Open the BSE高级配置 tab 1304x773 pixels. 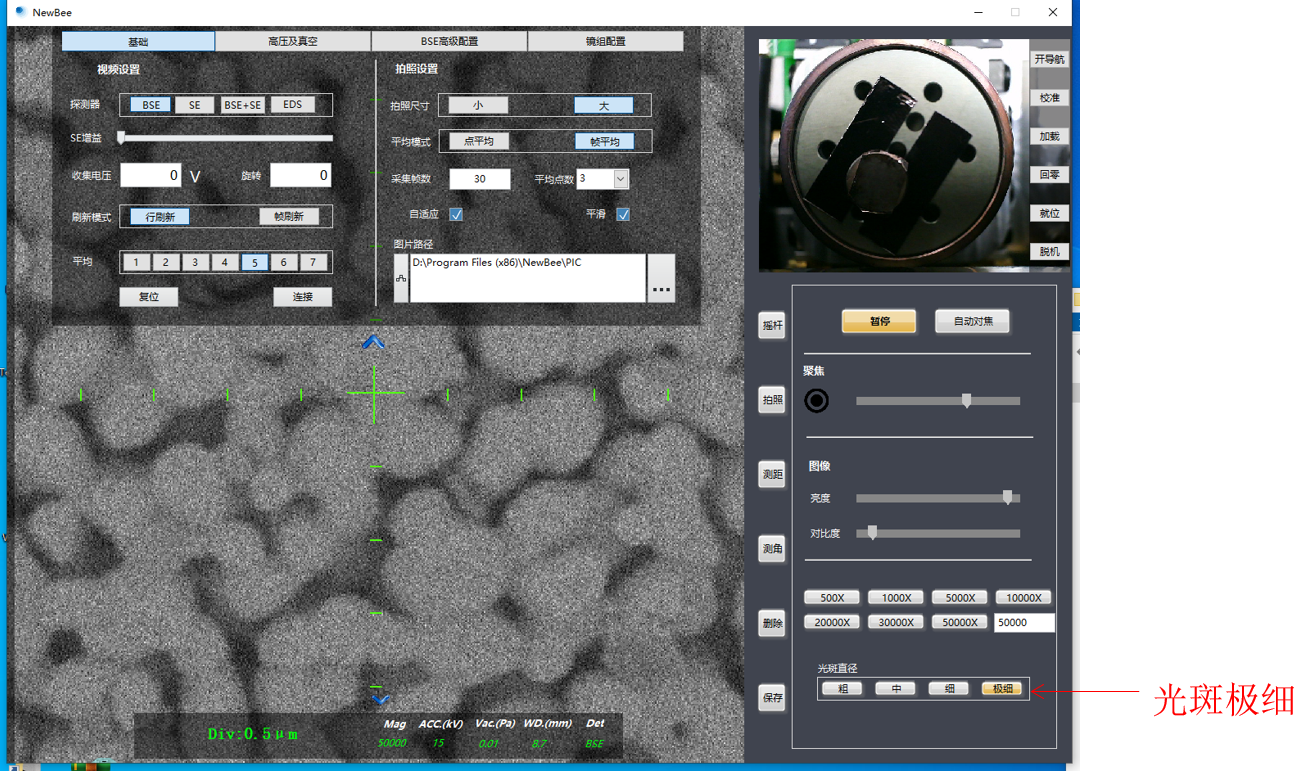click(x=449, y=42)
